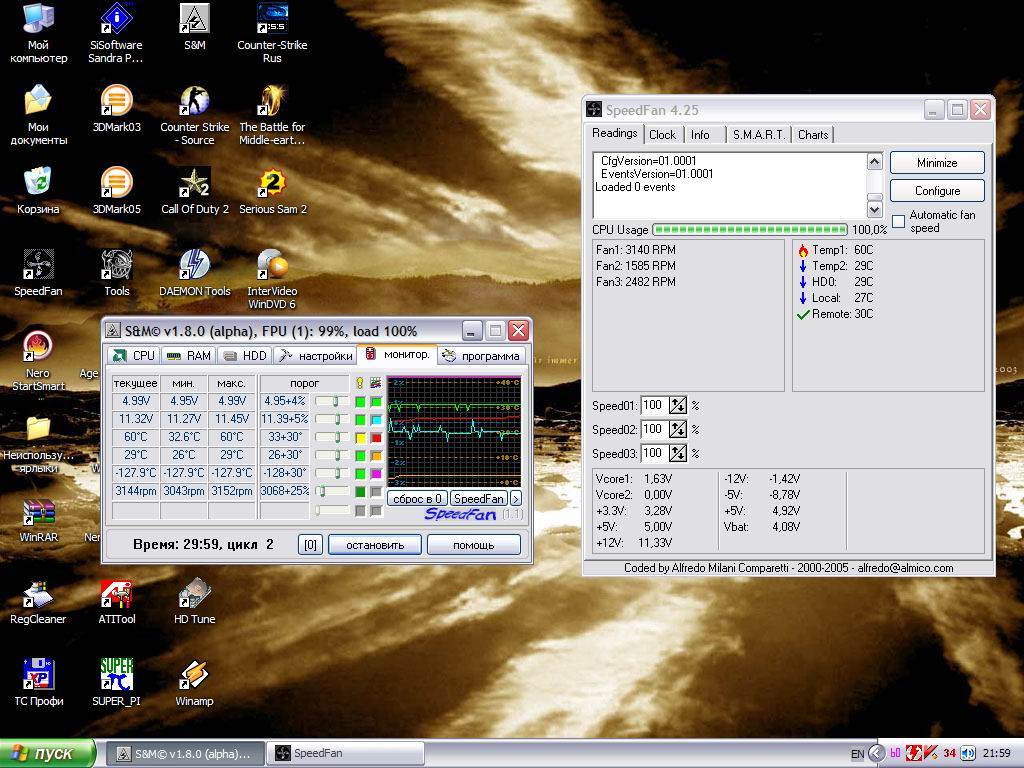
Task: Click the threshold slider for the 4.95+4% row
Action: [x=332, y=401]
